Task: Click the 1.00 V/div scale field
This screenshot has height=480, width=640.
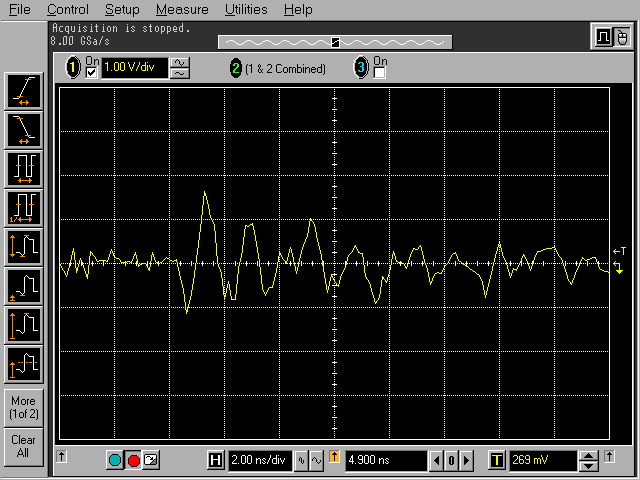Action: coord(135,68)
